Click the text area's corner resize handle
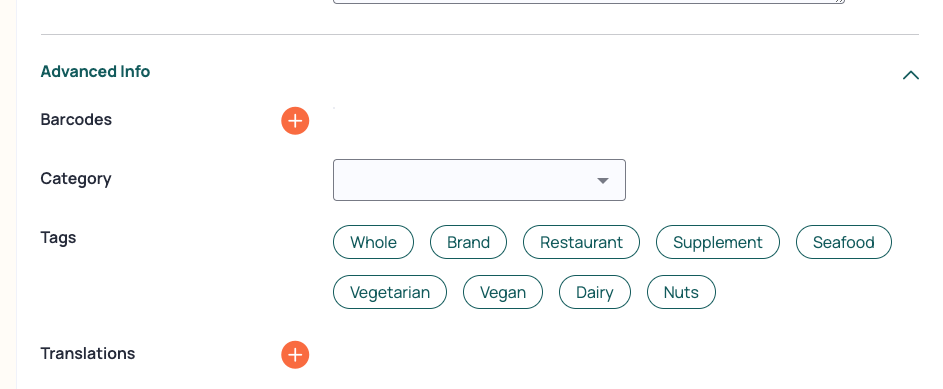943x389 pixels. [x=840, y=2]
